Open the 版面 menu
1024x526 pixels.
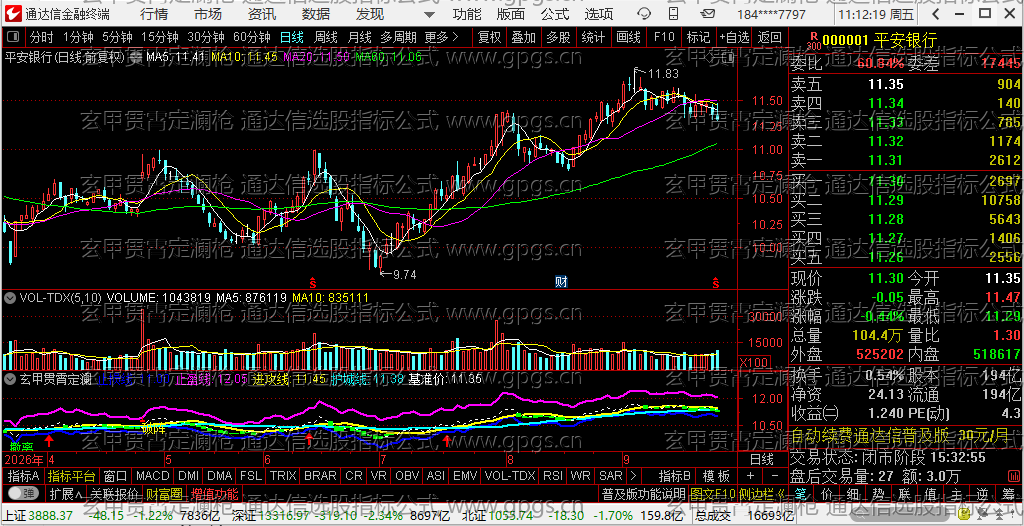tap(511, 14)
